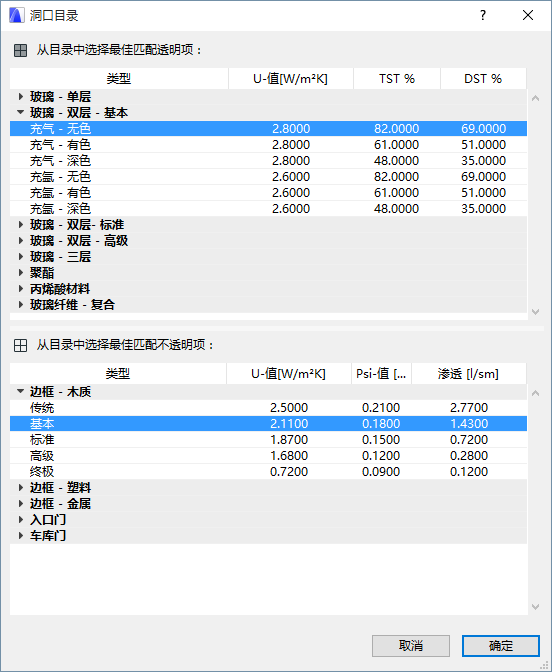Image resolution: width=552 pixels, height=672 pixels.
Task: Expand the 玻璃 - 单层 group
Action: 20,97
